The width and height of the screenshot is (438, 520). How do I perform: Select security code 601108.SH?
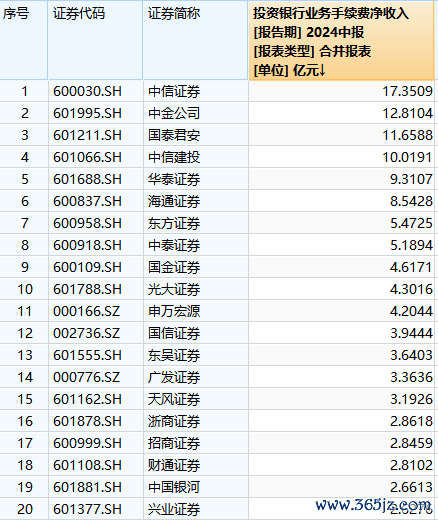coord(95,465)
